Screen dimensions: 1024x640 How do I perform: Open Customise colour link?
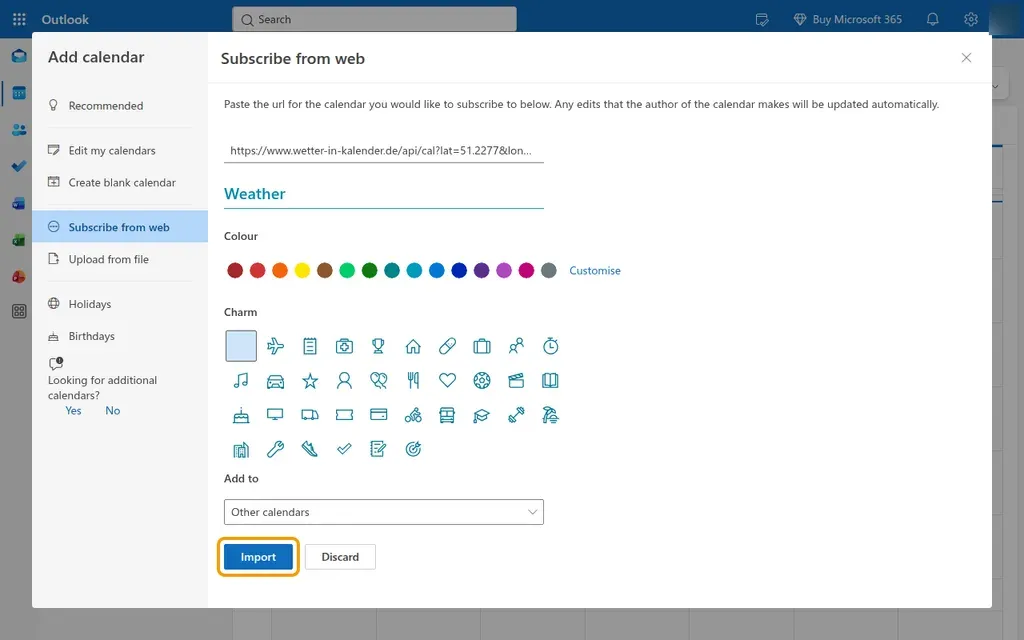[594, 270]
